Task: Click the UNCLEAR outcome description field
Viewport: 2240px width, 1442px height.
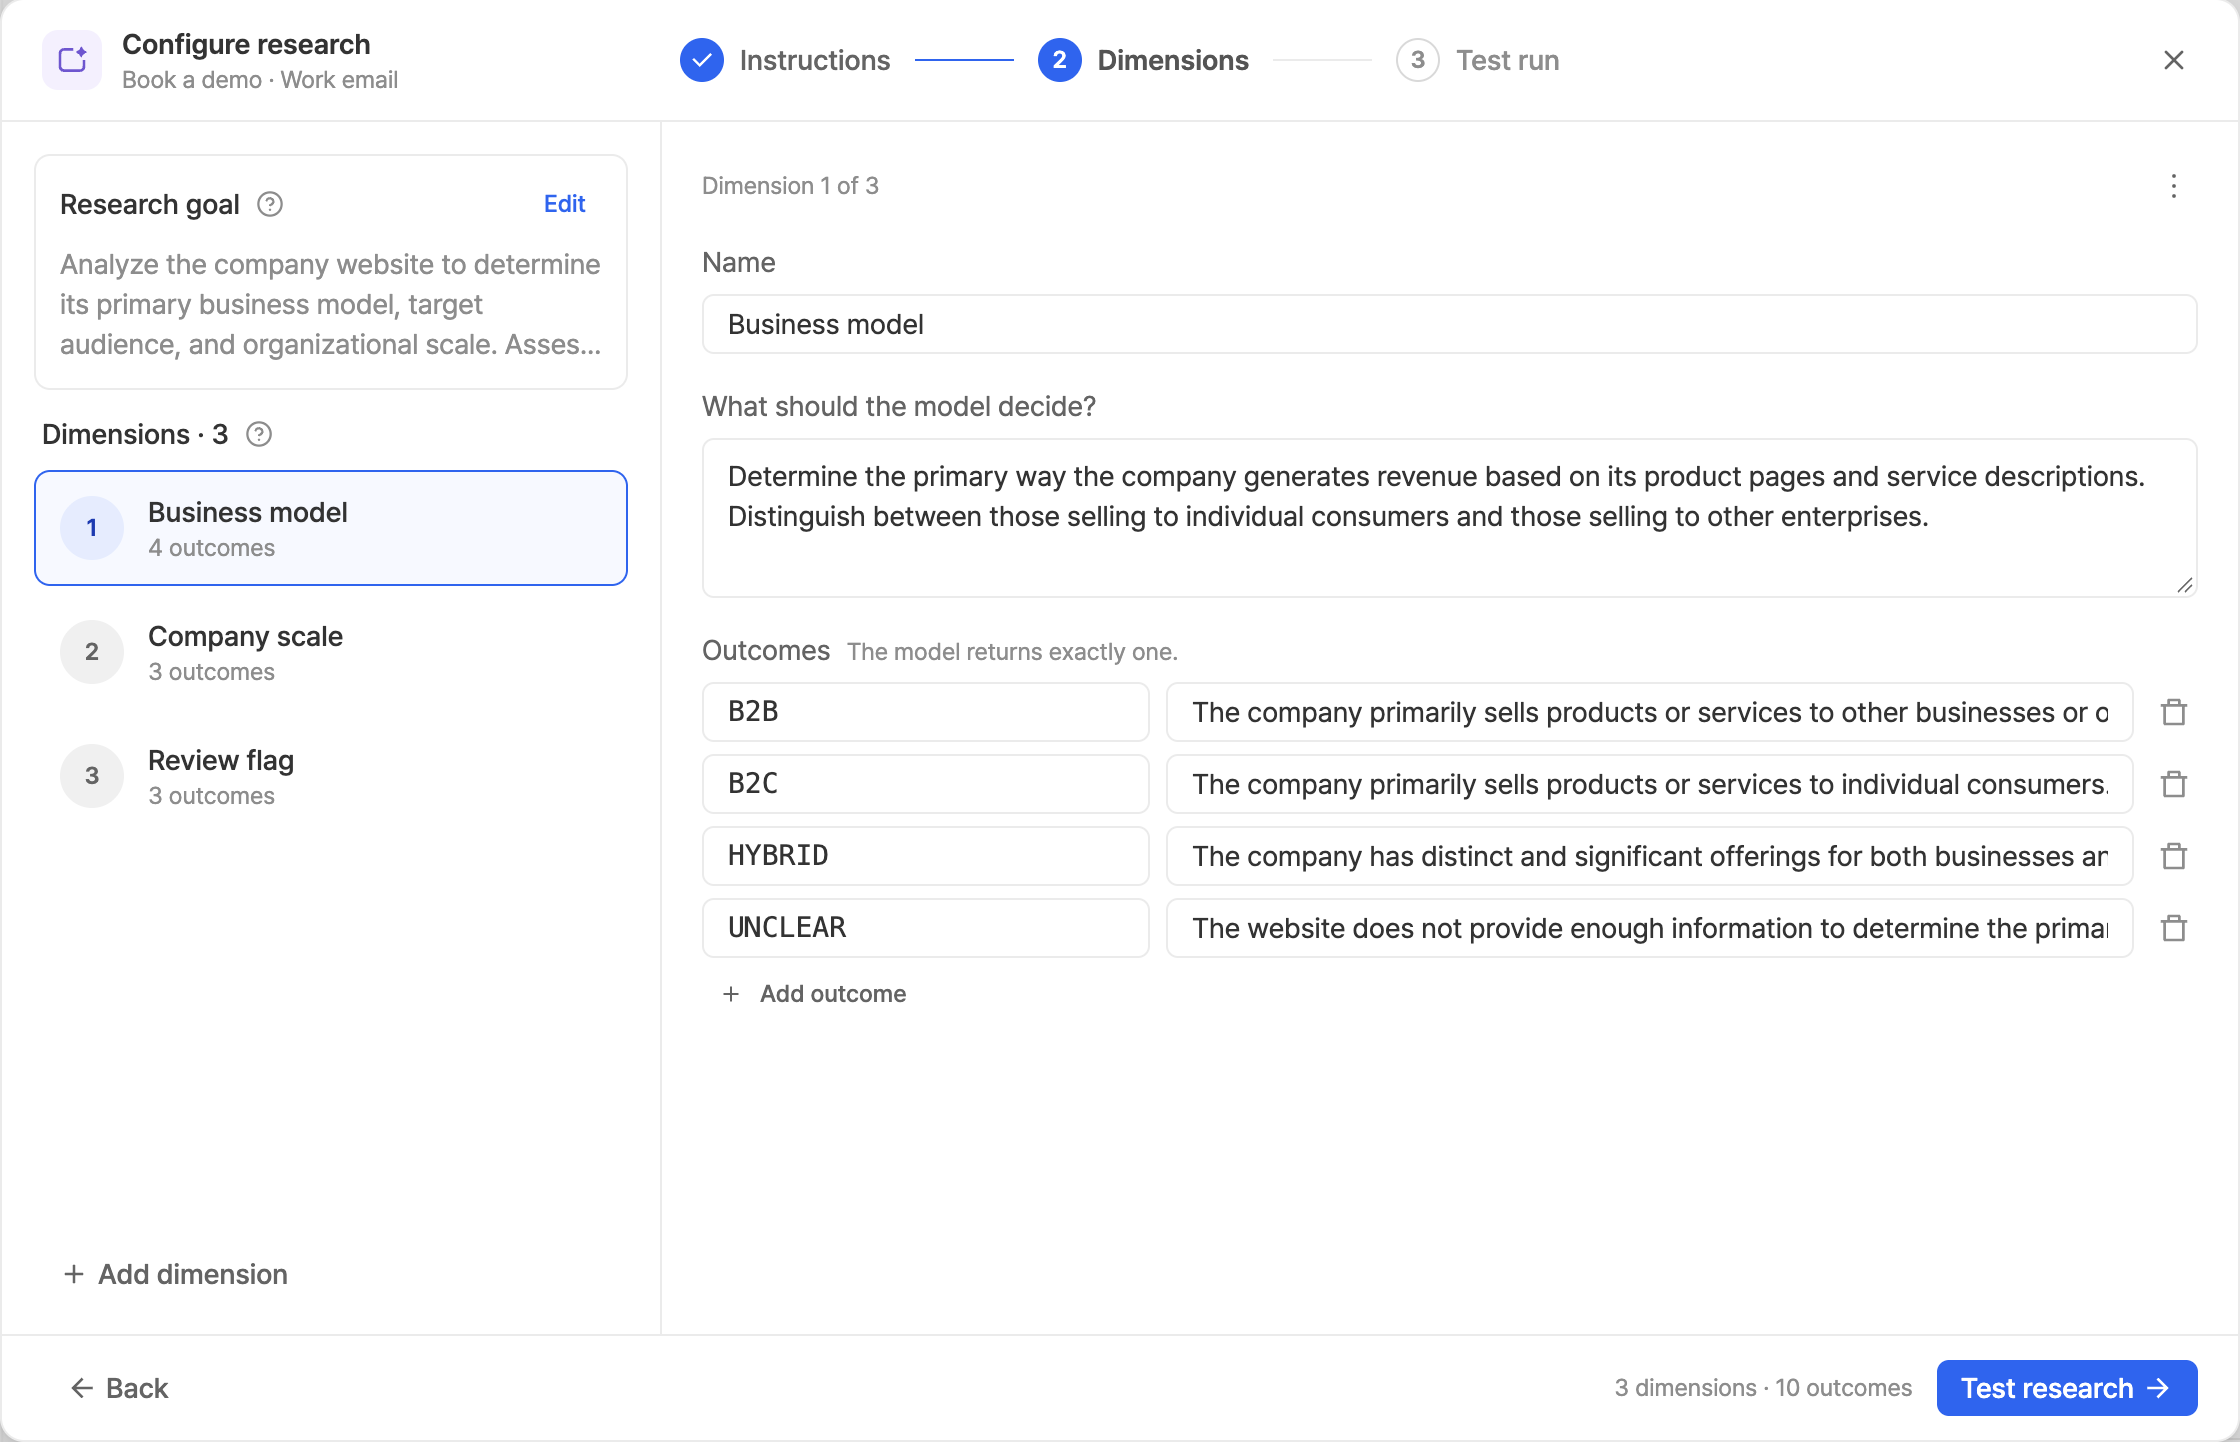Action: 1650,928
